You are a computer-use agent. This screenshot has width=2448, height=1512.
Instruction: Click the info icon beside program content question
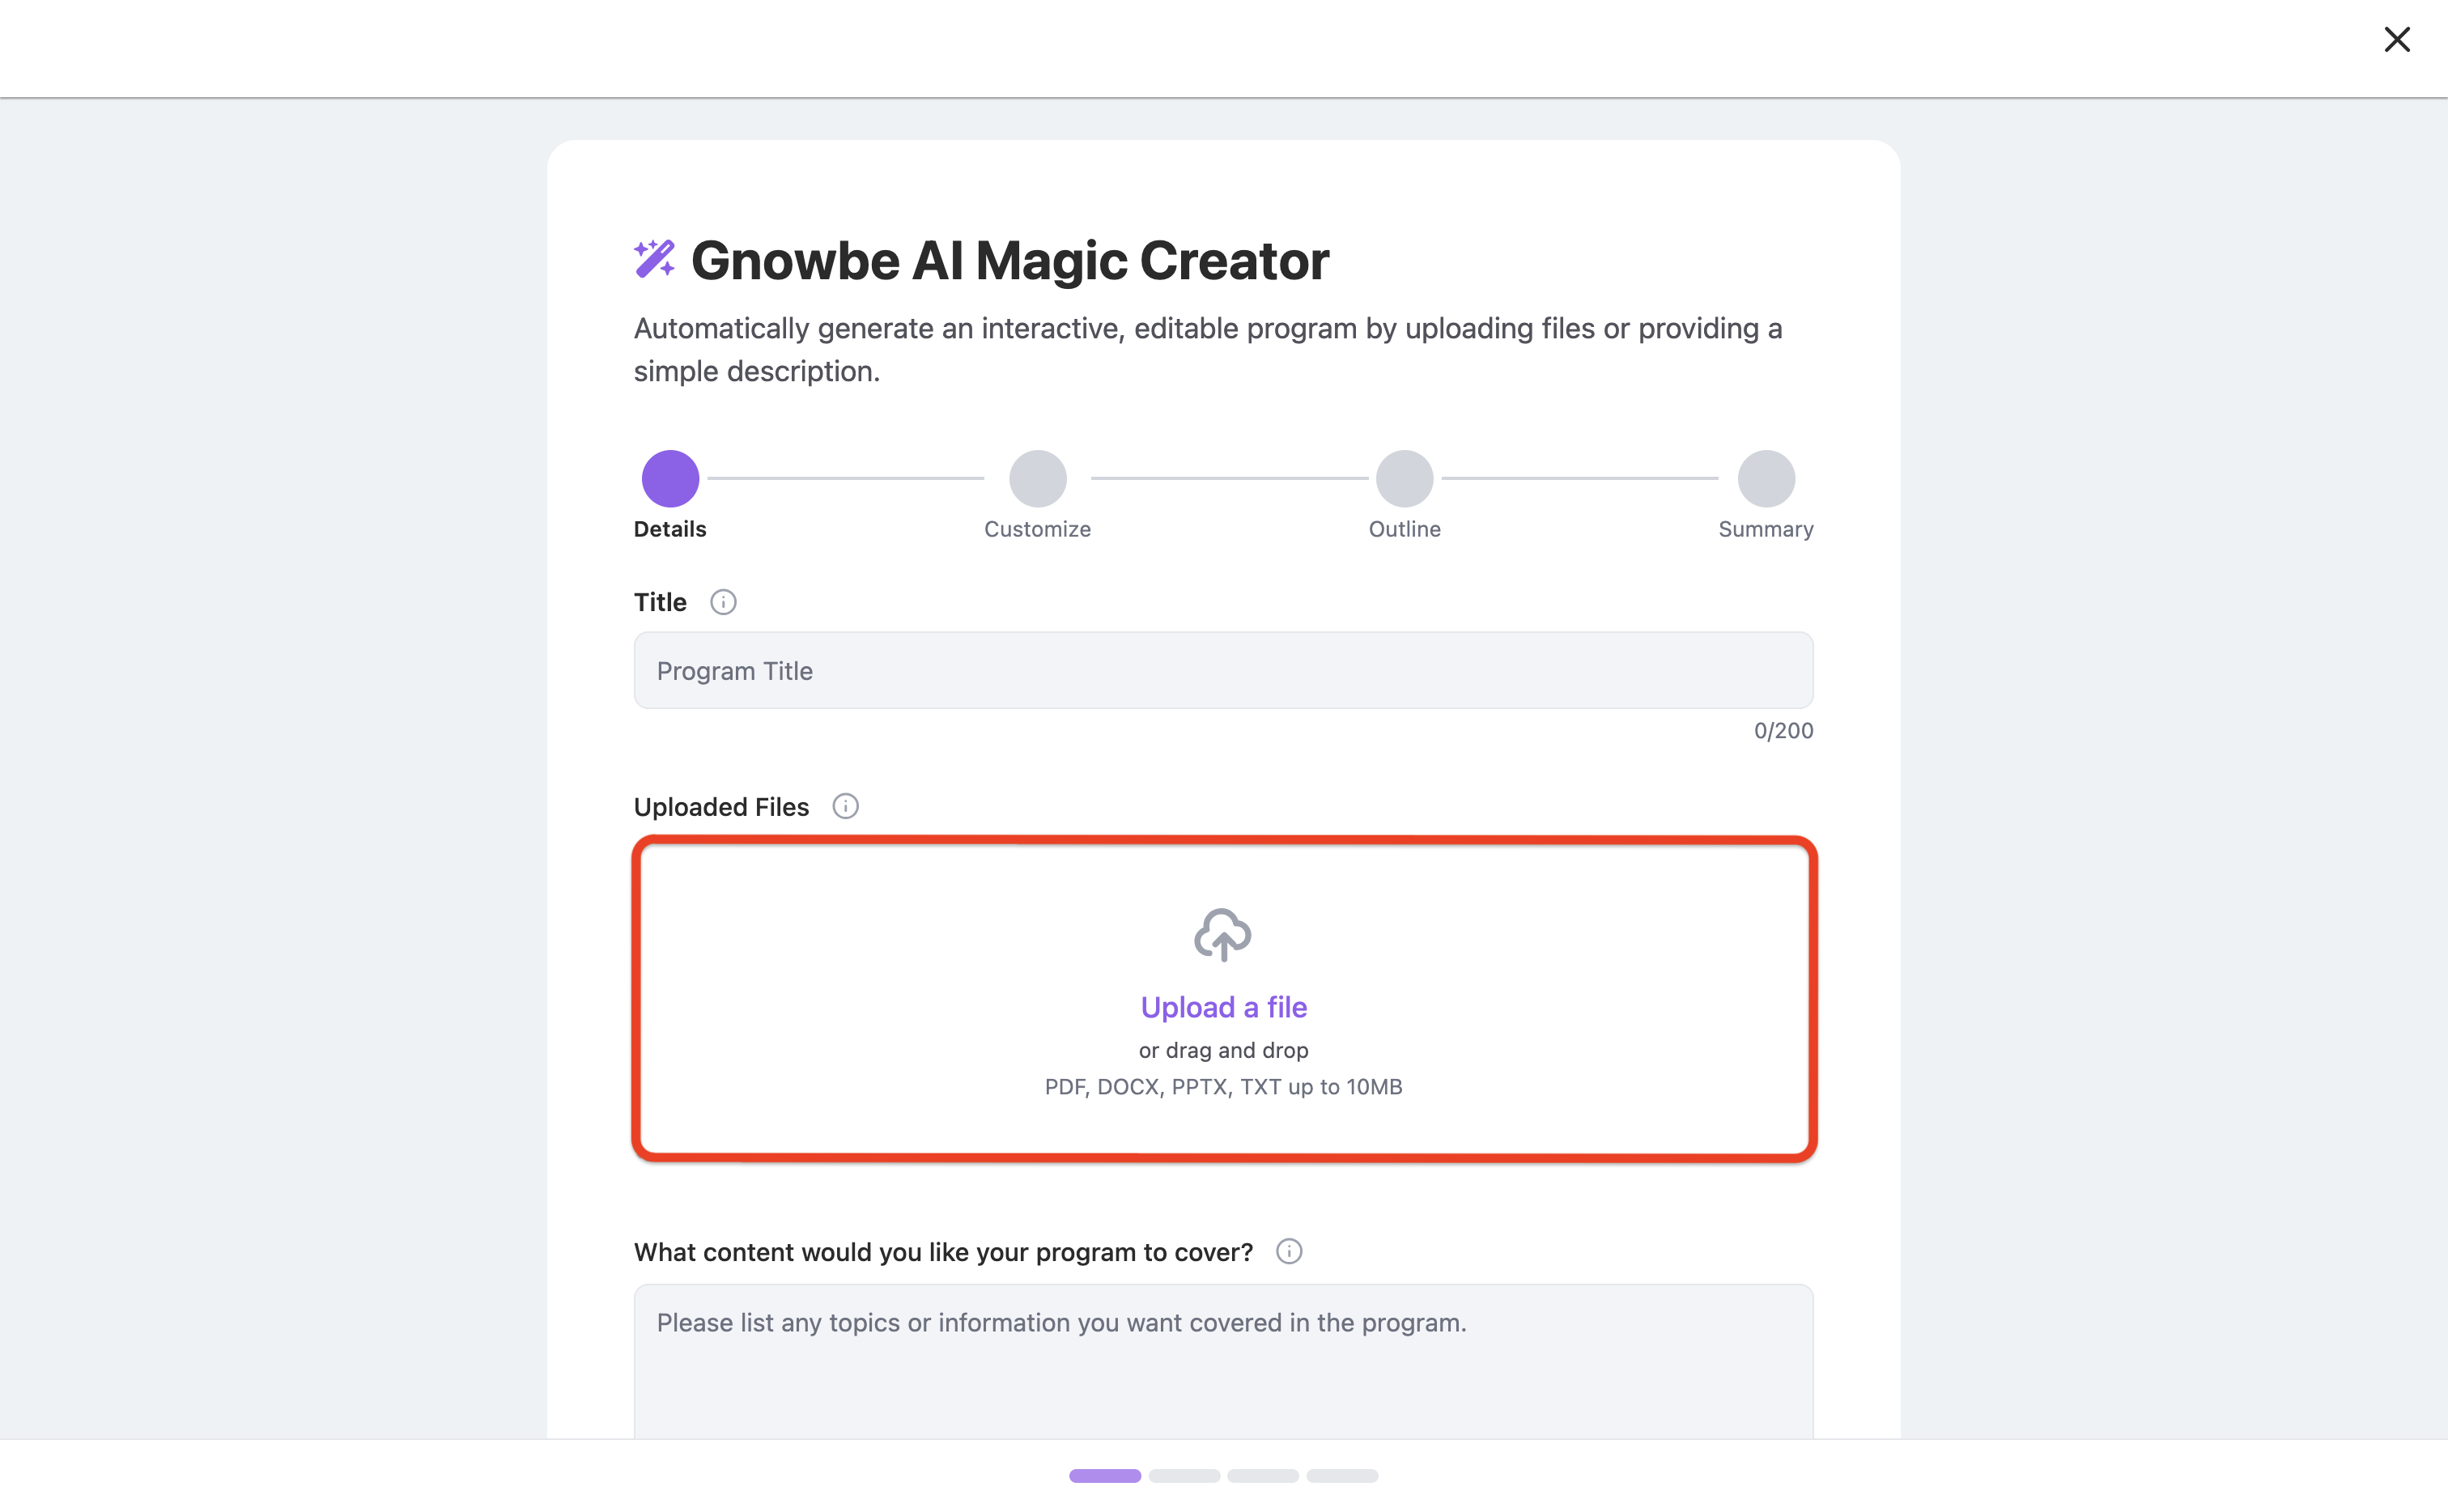[1289, 1251]
